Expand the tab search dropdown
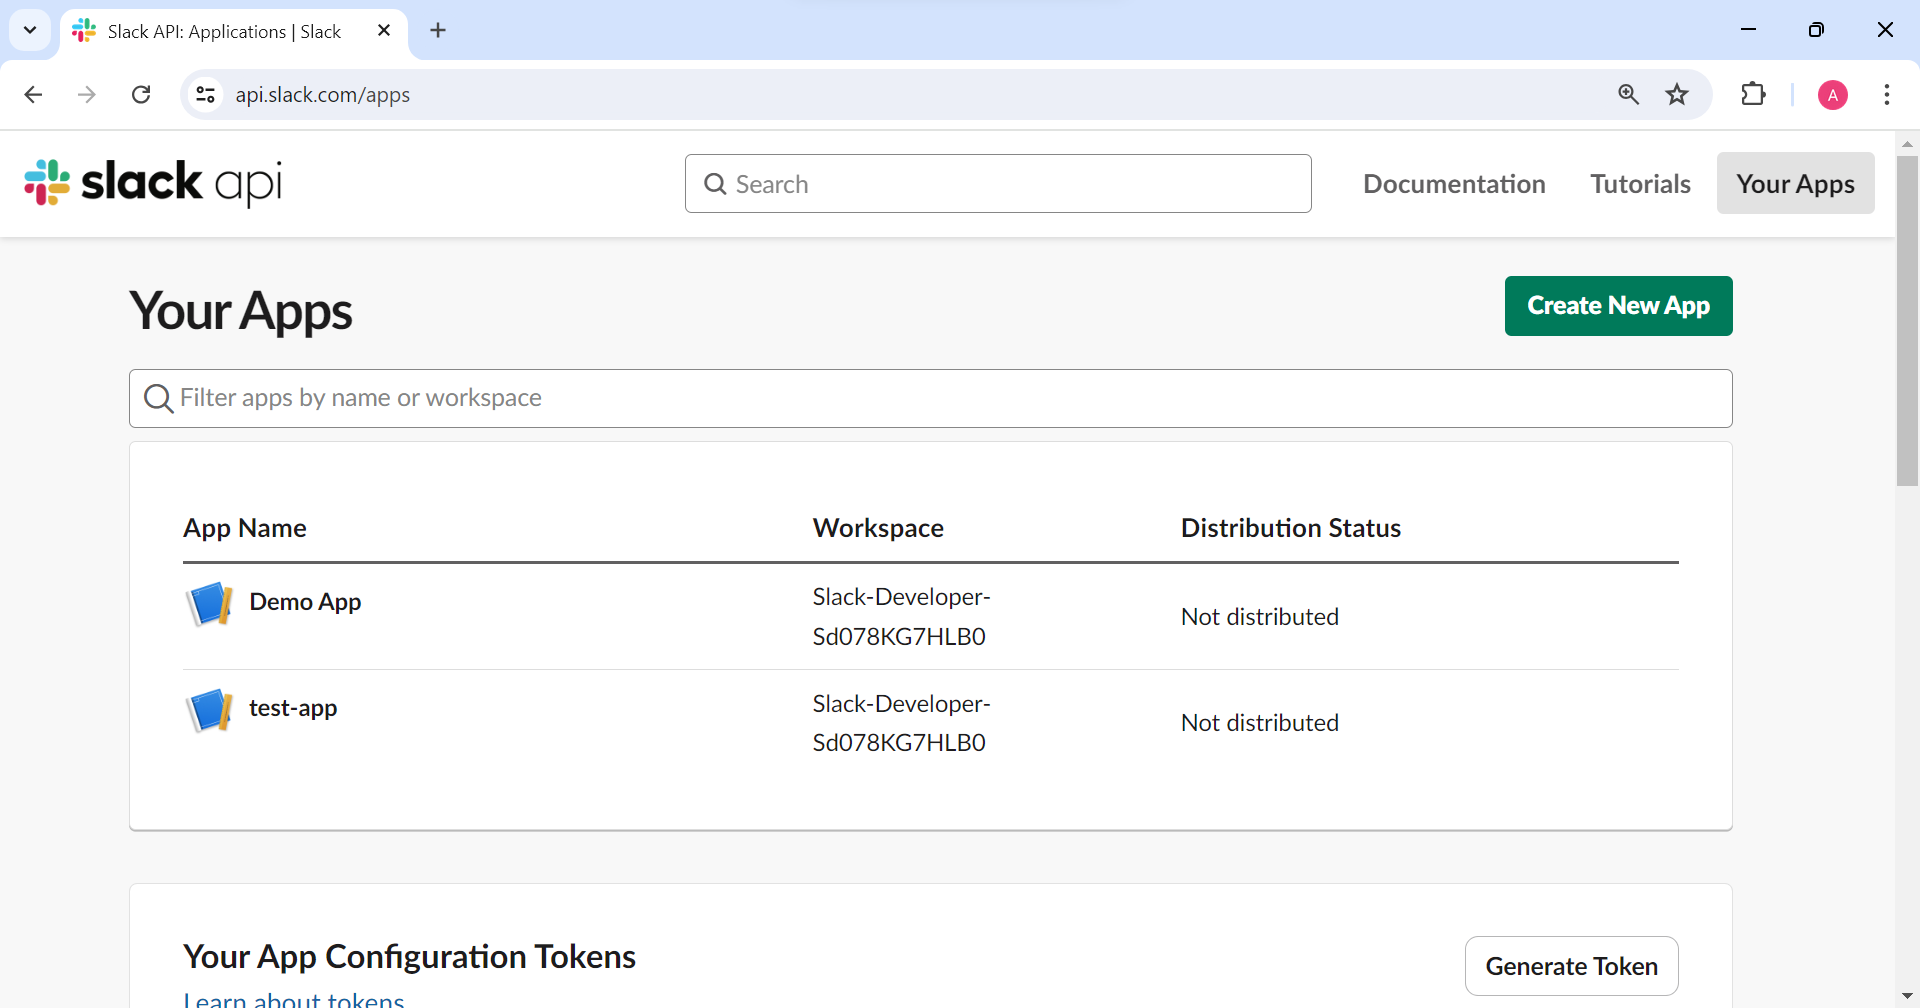1920x1008 pixels. (30, 31)
